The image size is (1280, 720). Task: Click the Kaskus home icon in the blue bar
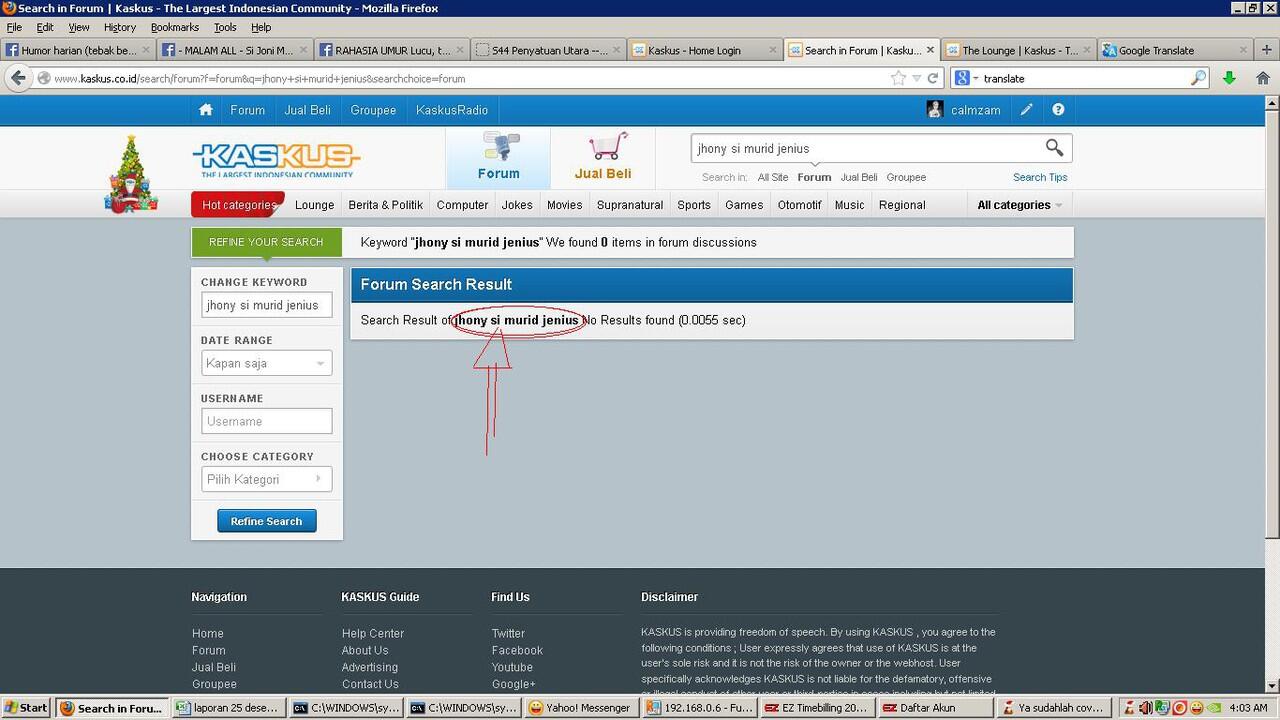(206, 110)
